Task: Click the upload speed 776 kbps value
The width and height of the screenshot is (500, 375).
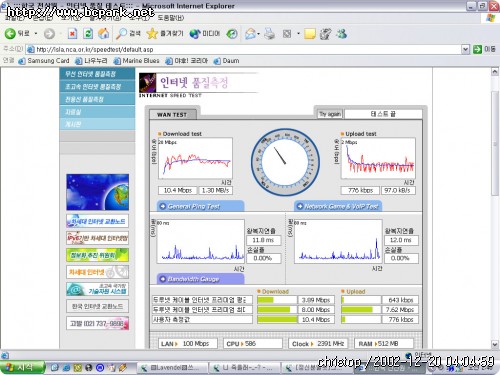Action: tap(360, 190)
